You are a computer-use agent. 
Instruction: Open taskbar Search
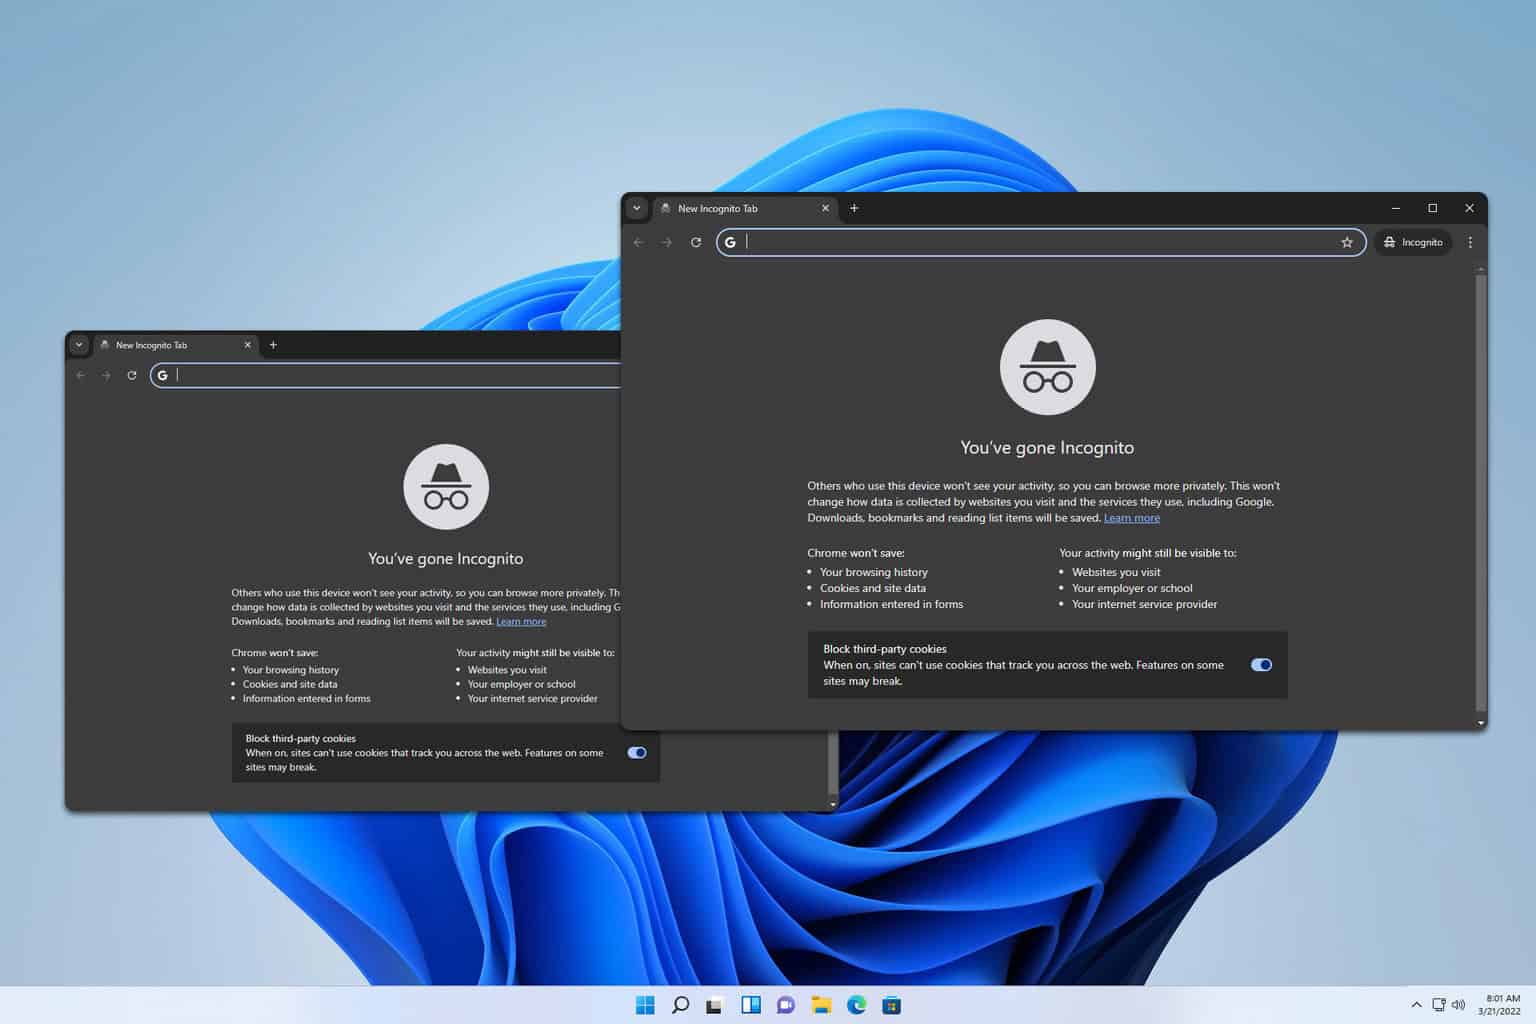[x=680, y=1005]
